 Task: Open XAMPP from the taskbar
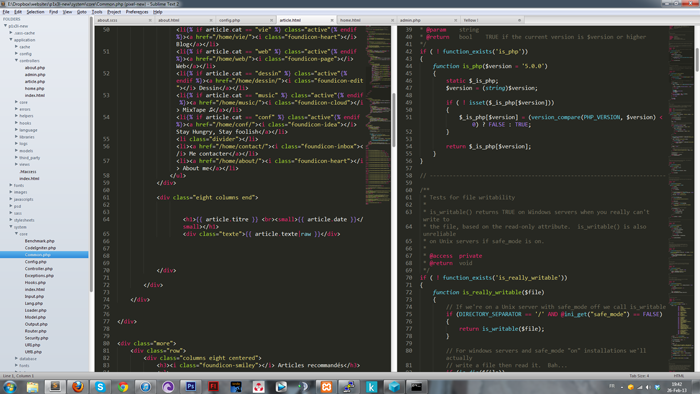point(326,386)
